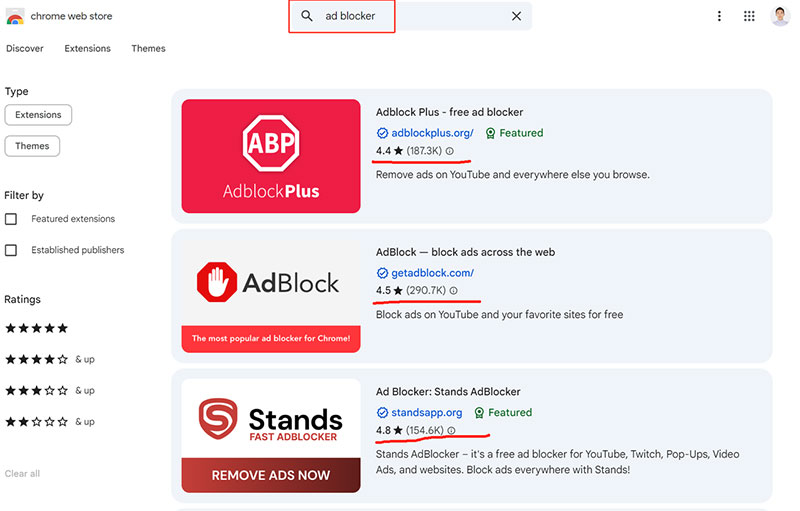The image size is (800, 511).
Task: Click rating info icon for AdBlock
Action: (x=454, y=291)
